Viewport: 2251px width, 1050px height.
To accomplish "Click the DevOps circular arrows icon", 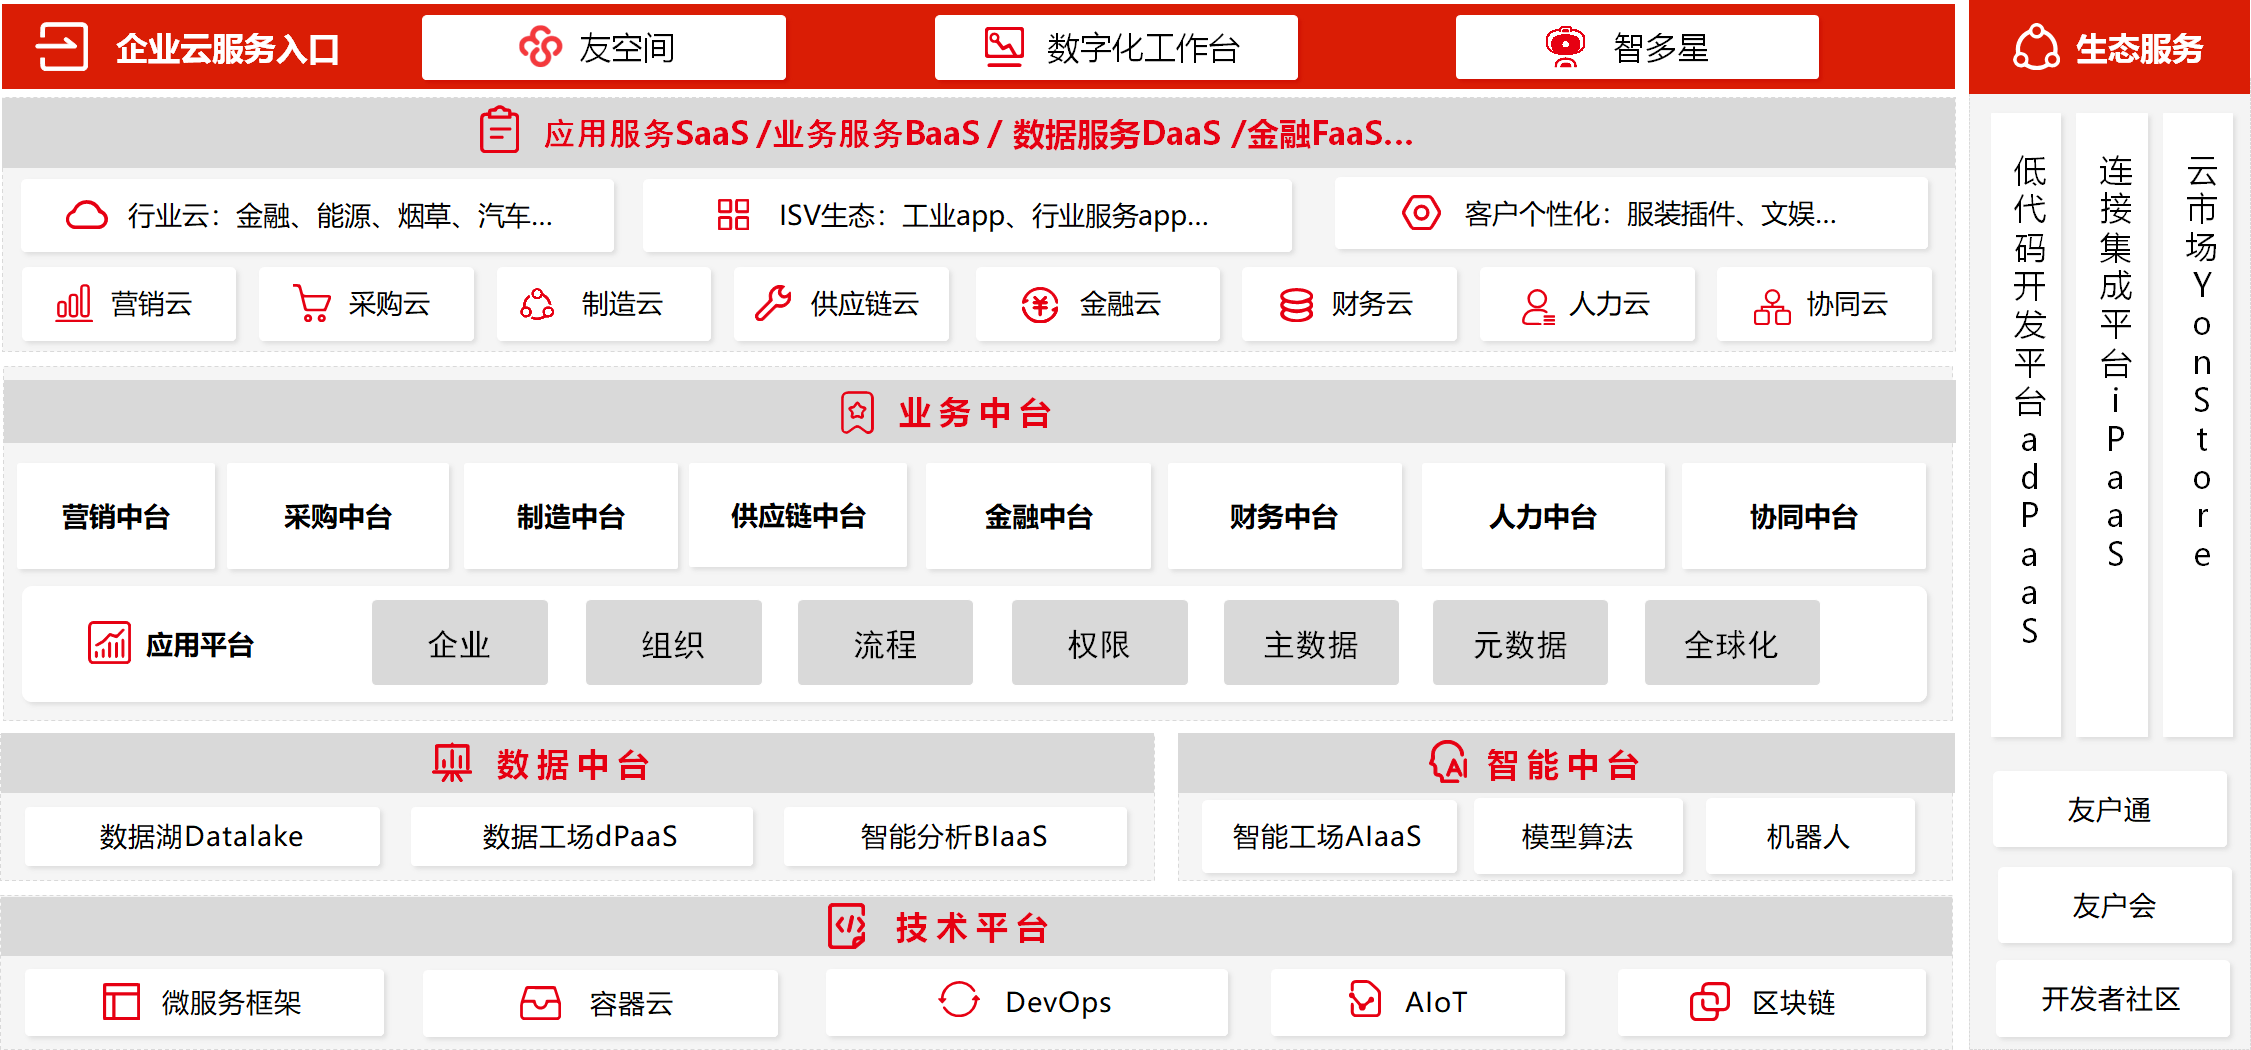I will (x=961, y=1001).
